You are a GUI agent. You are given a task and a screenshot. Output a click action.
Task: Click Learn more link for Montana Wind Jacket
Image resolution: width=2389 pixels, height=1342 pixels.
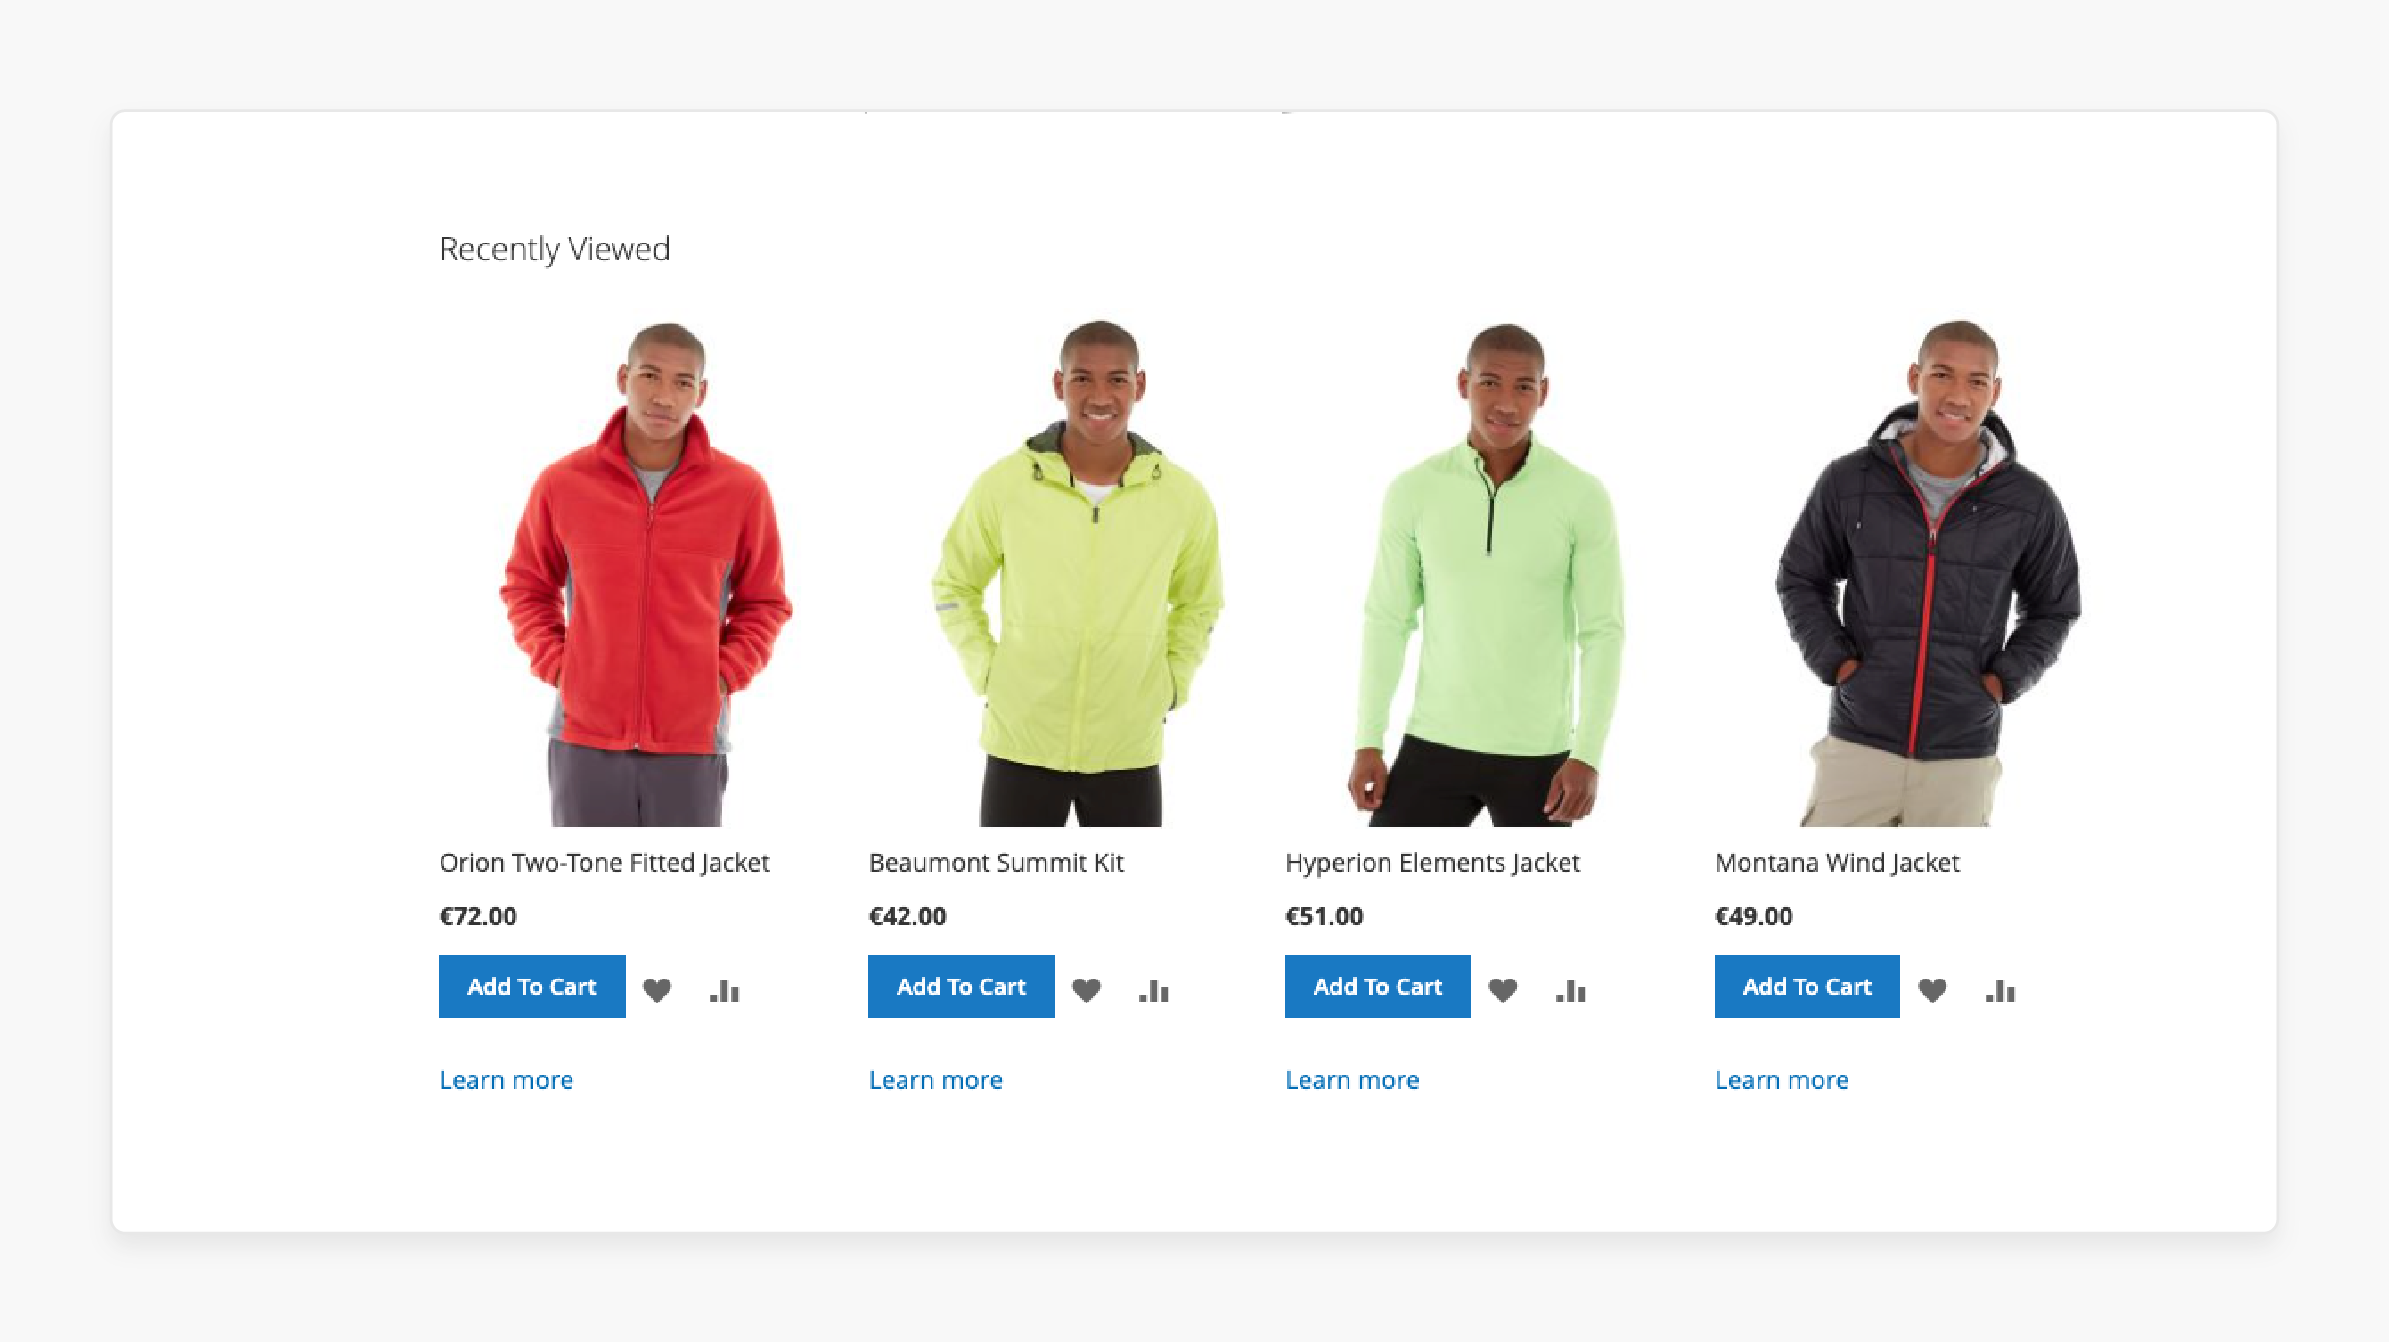coord(1780,1080)
